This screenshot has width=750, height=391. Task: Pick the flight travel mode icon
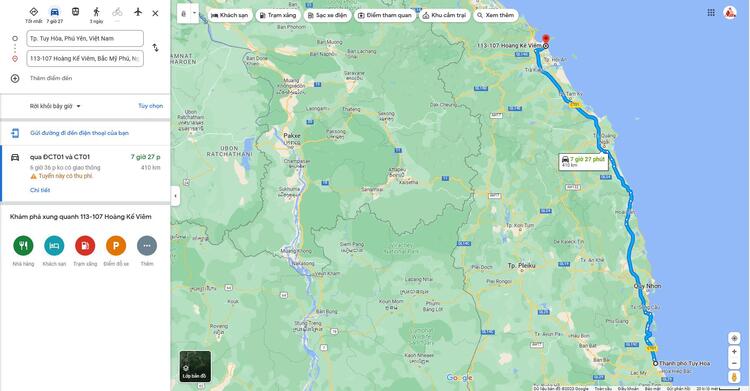(138, 12)
